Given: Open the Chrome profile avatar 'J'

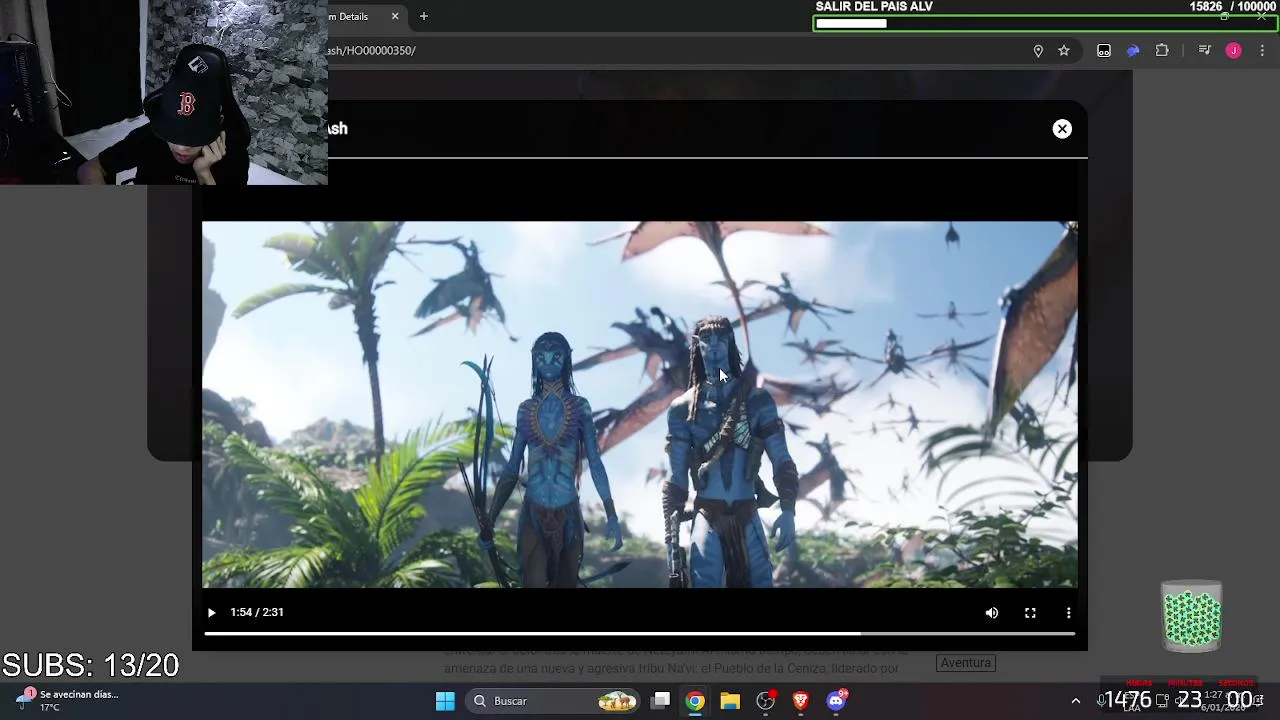Looking at the screenshot, I should coord(1234,51).
